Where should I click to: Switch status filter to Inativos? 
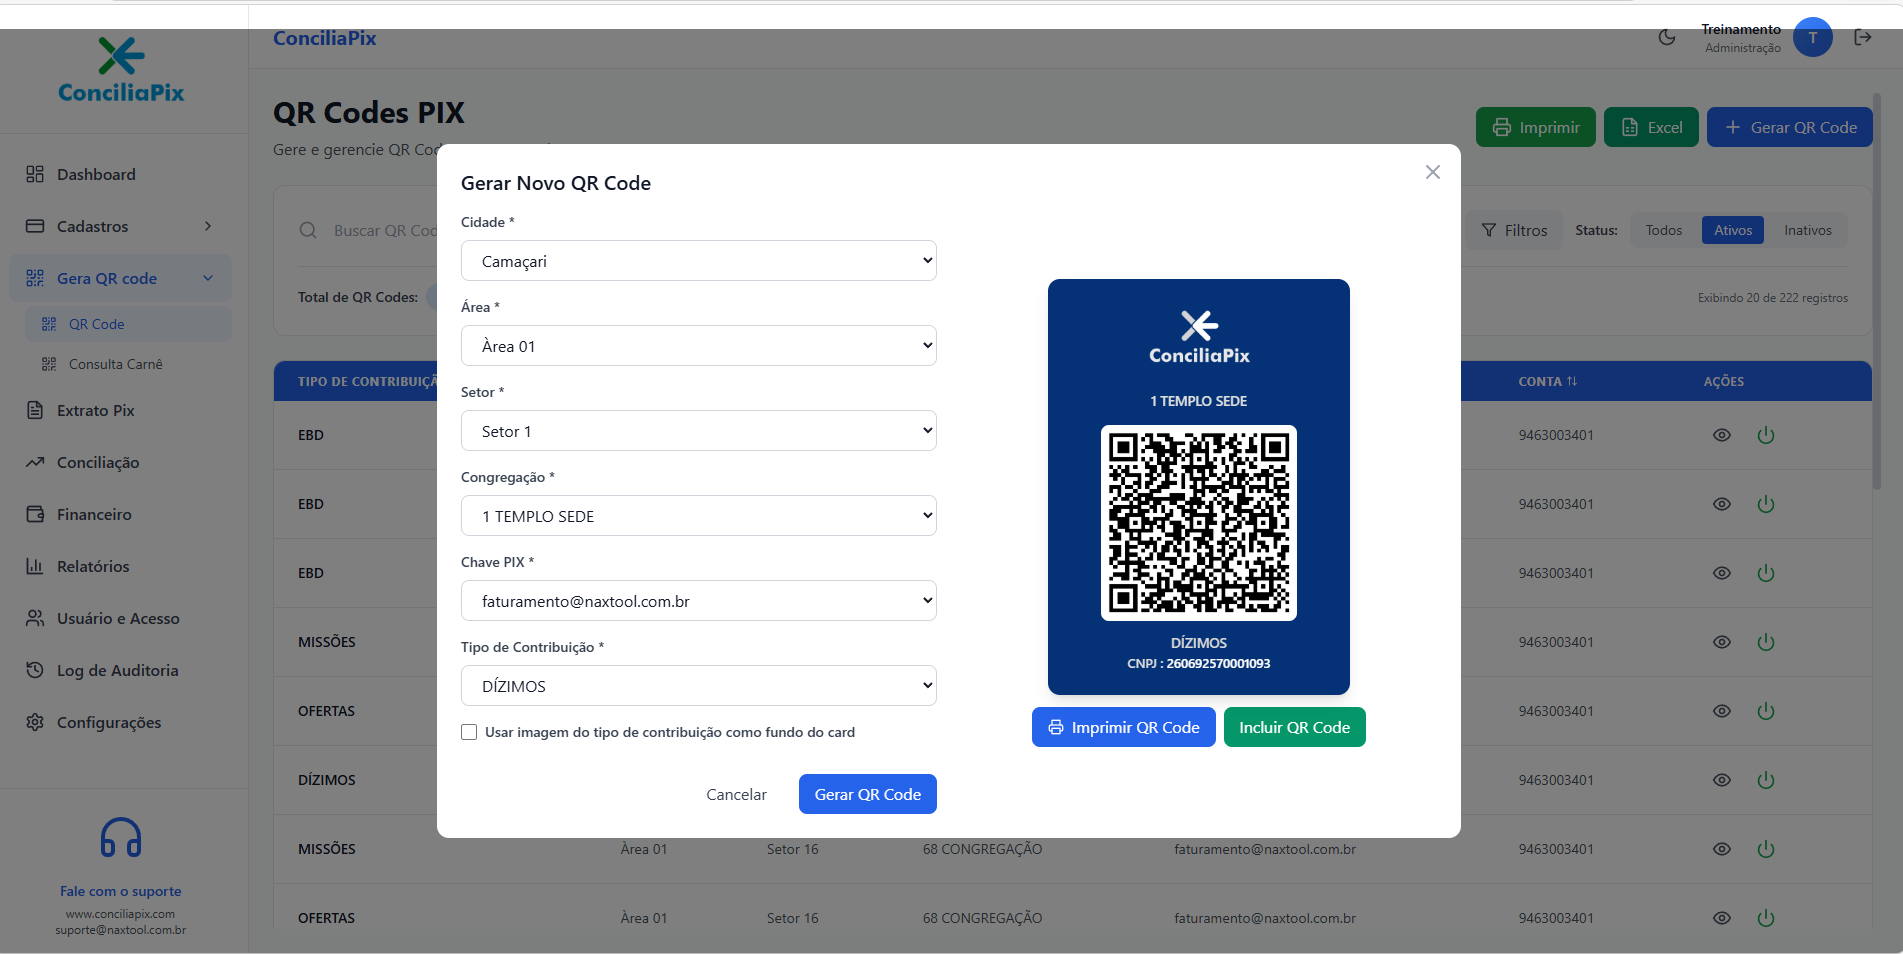pos(1806,229)
